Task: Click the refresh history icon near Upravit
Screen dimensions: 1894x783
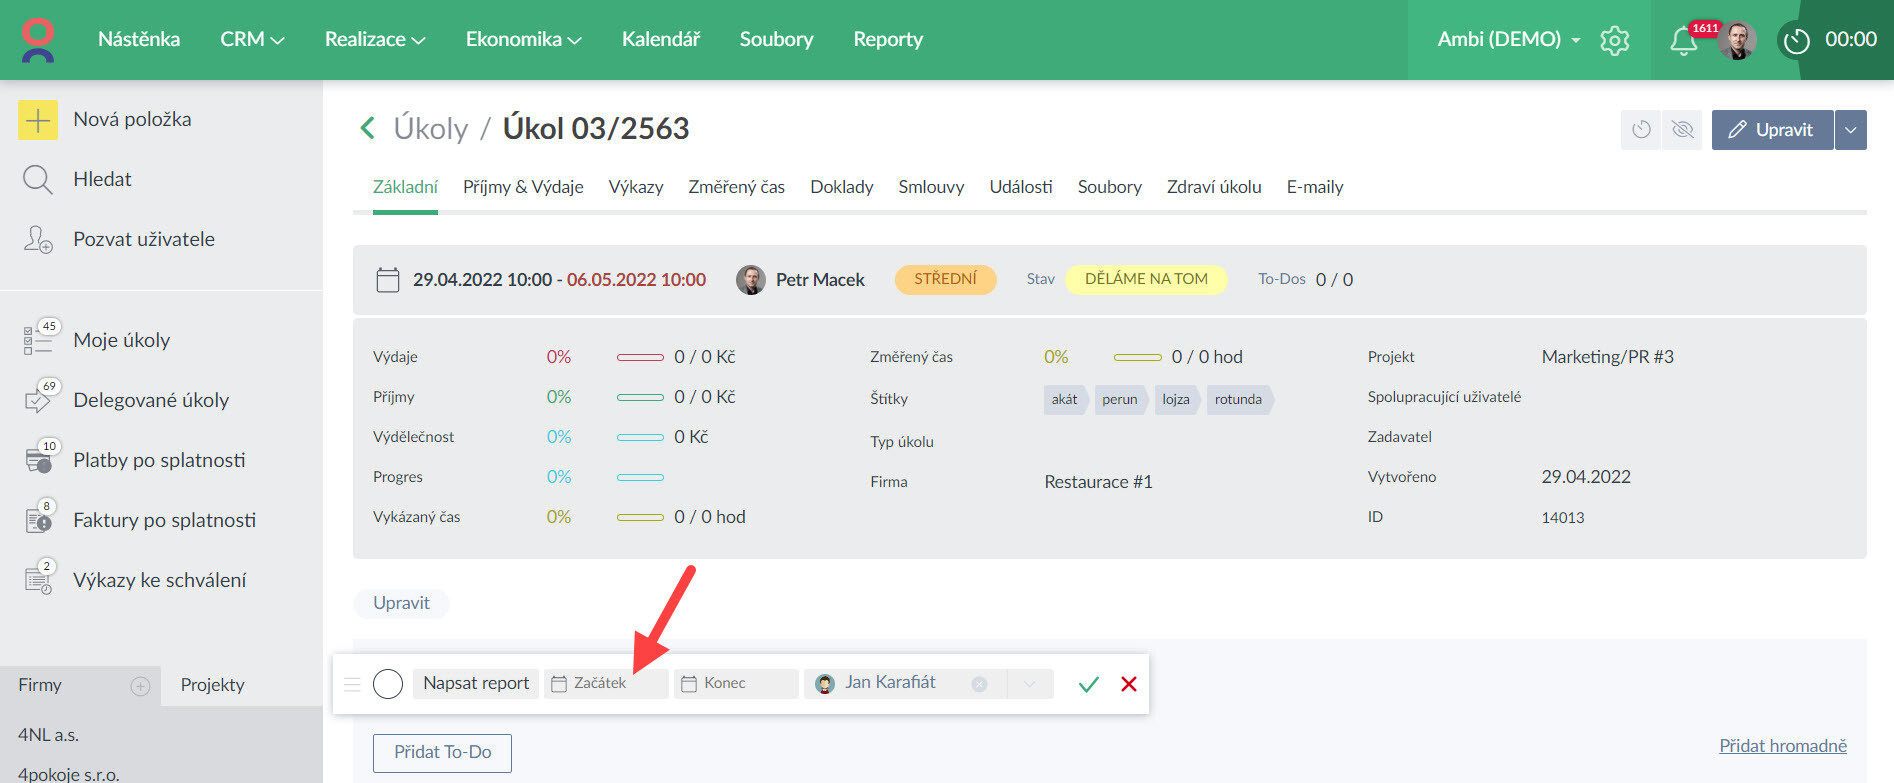Action: [x=1641, y=130]
